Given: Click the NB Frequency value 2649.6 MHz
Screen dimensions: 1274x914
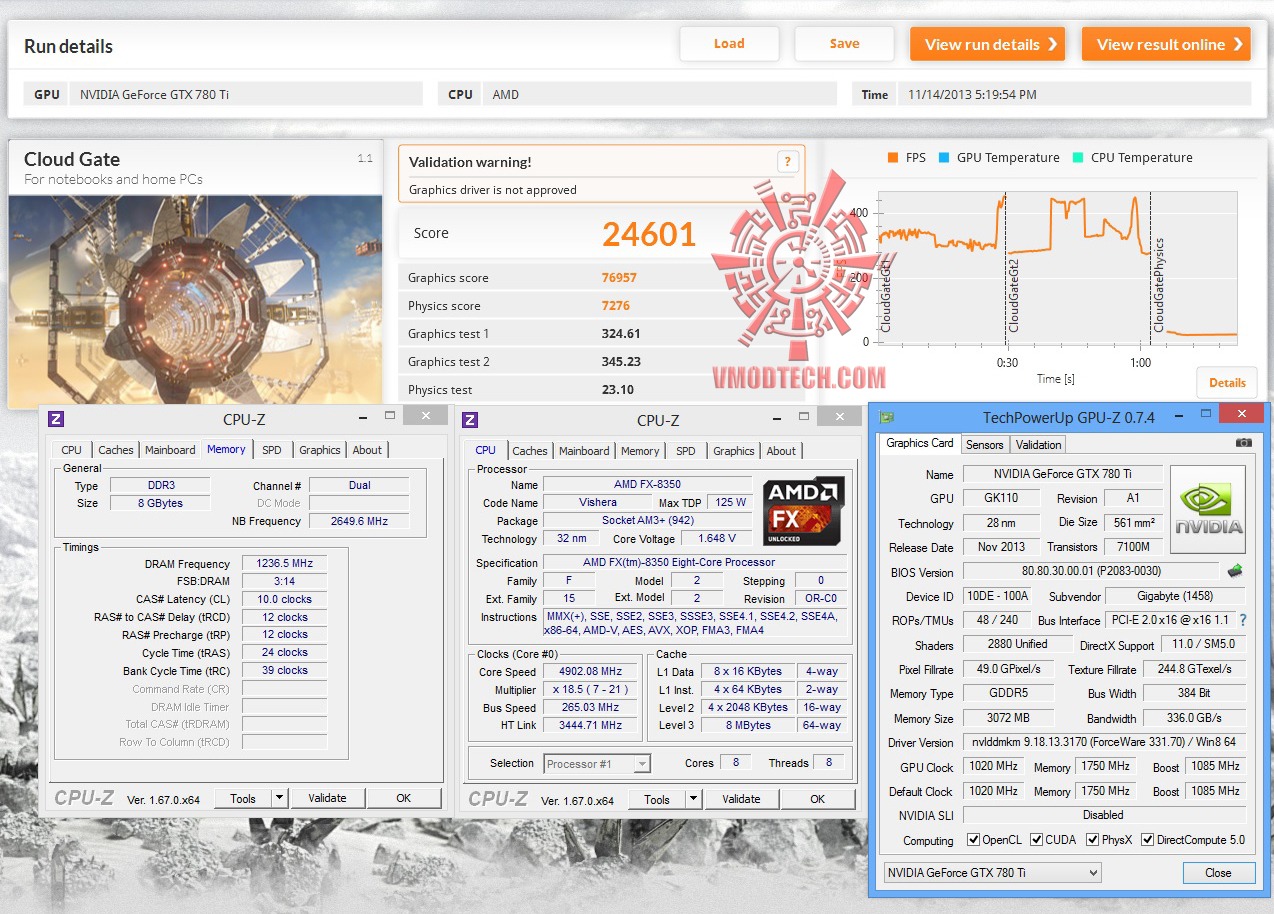Looking at the screenshot, I should point(359,521).
